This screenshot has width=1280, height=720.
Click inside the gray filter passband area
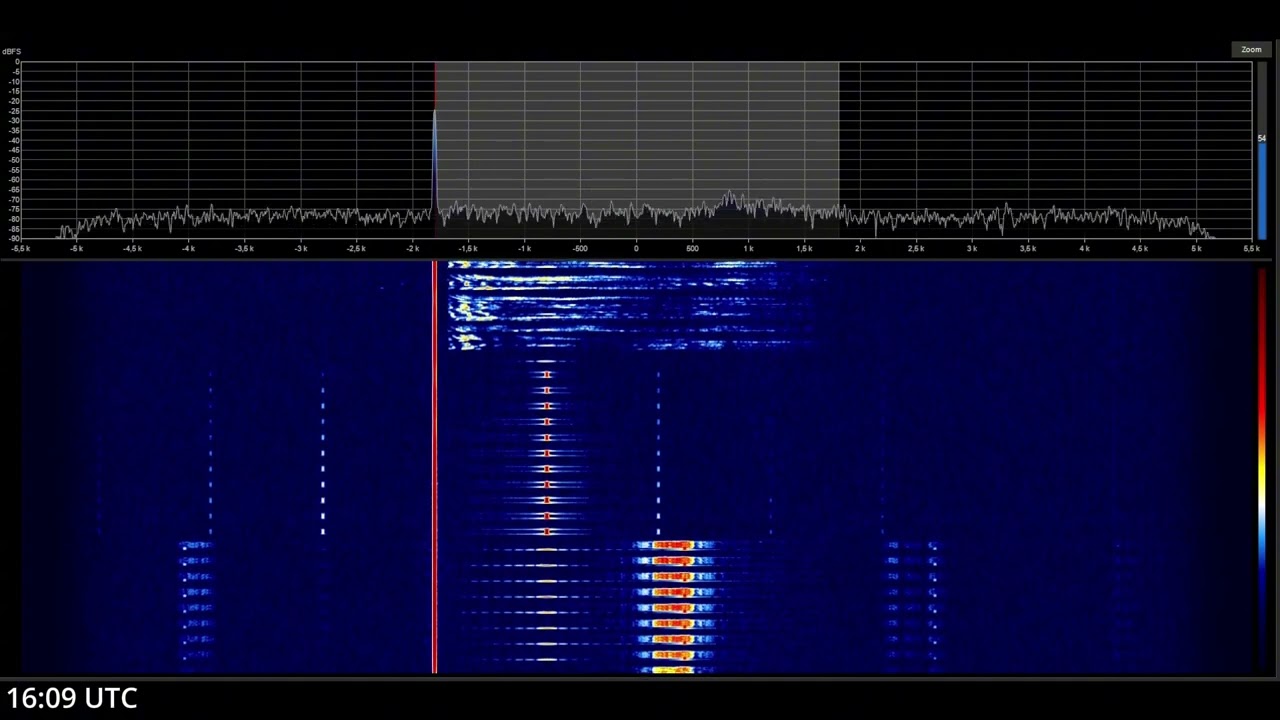[636, 150]
